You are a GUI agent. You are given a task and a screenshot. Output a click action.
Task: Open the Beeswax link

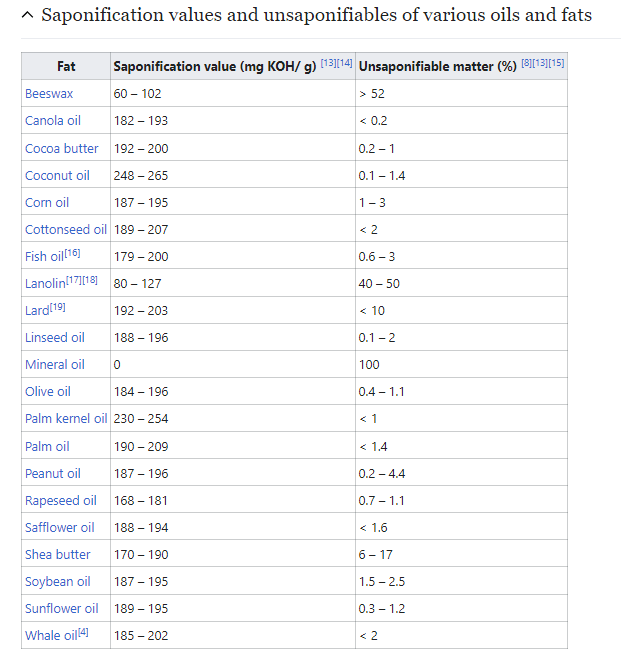click(x=48, y=93)
